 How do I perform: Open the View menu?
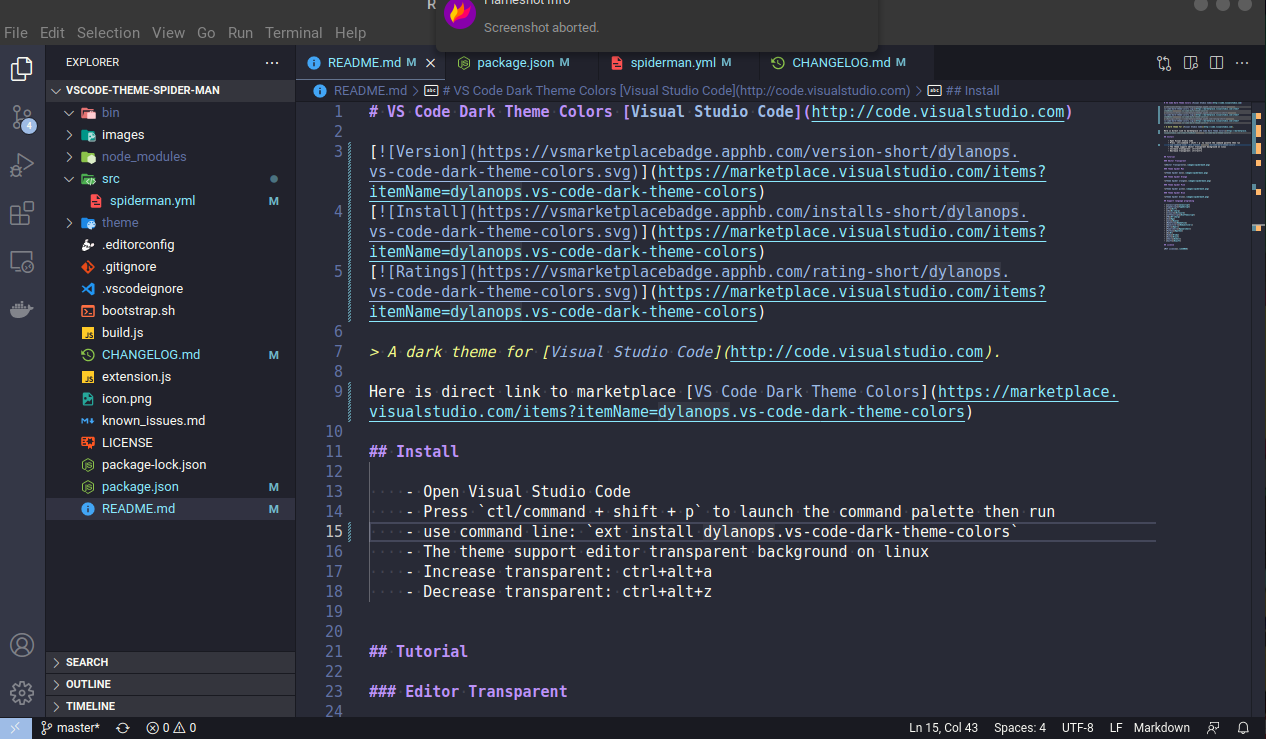(168, 33)
